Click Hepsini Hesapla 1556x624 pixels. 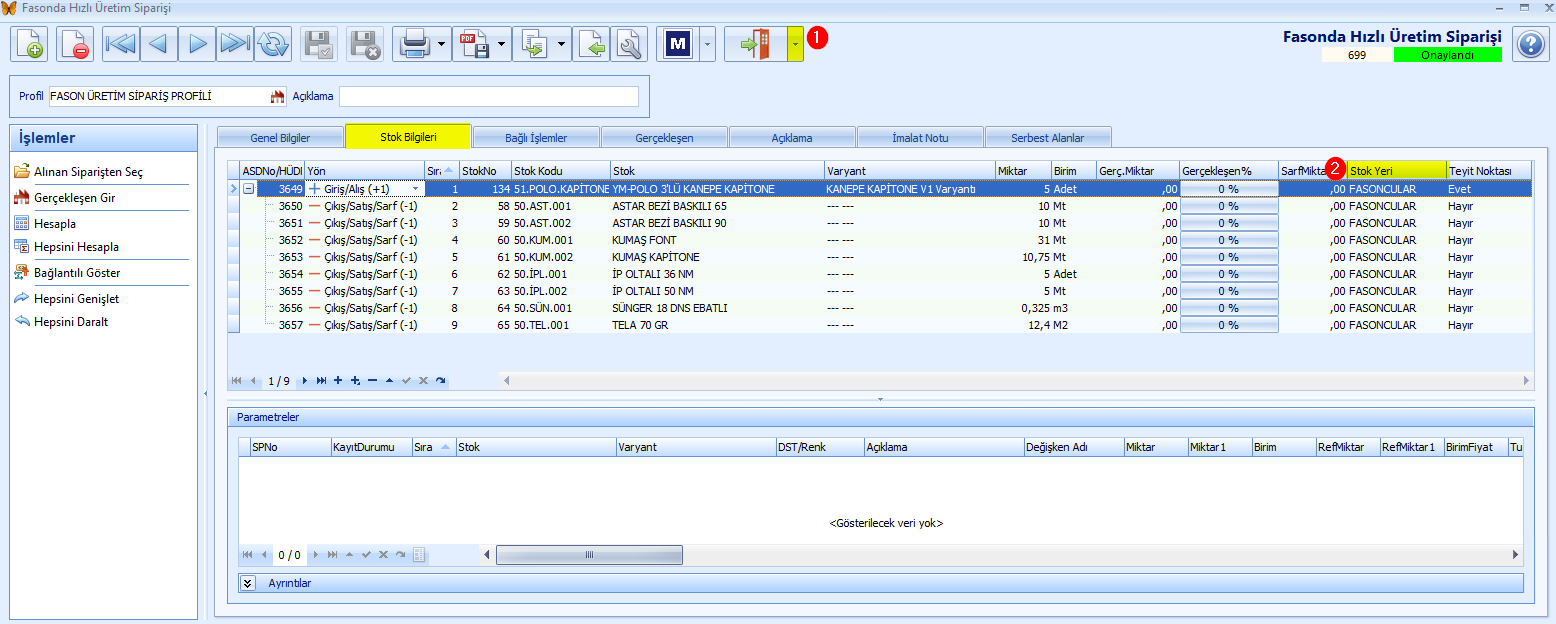pos(76,246)
